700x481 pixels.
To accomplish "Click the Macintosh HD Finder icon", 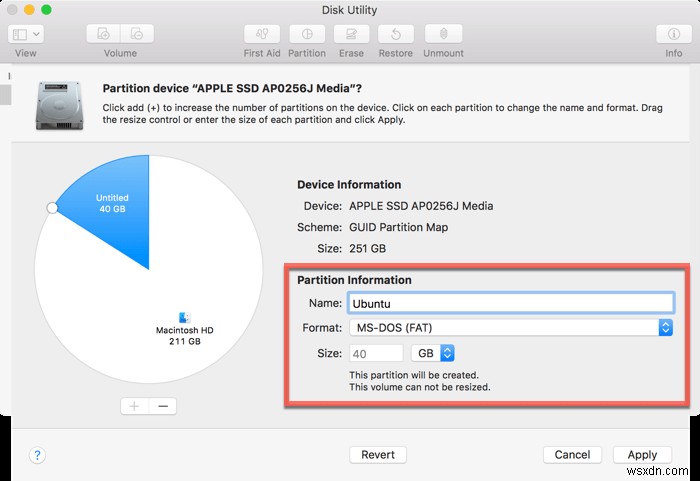I will point(184,318).
